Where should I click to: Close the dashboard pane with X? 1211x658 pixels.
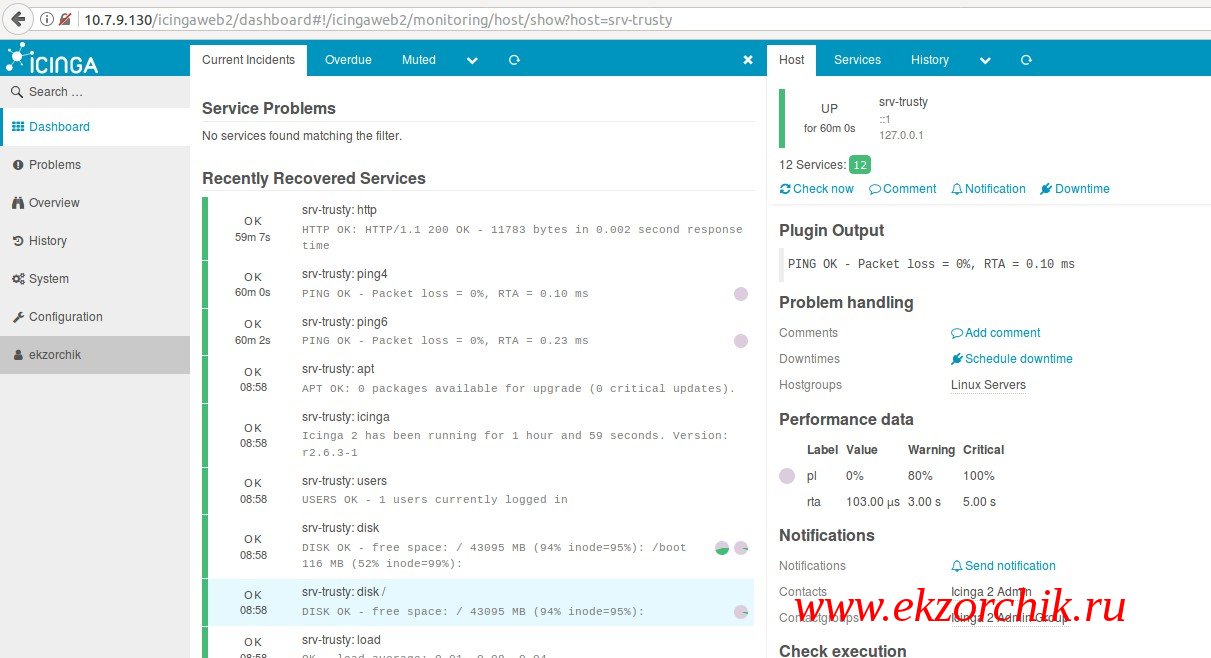747,60
